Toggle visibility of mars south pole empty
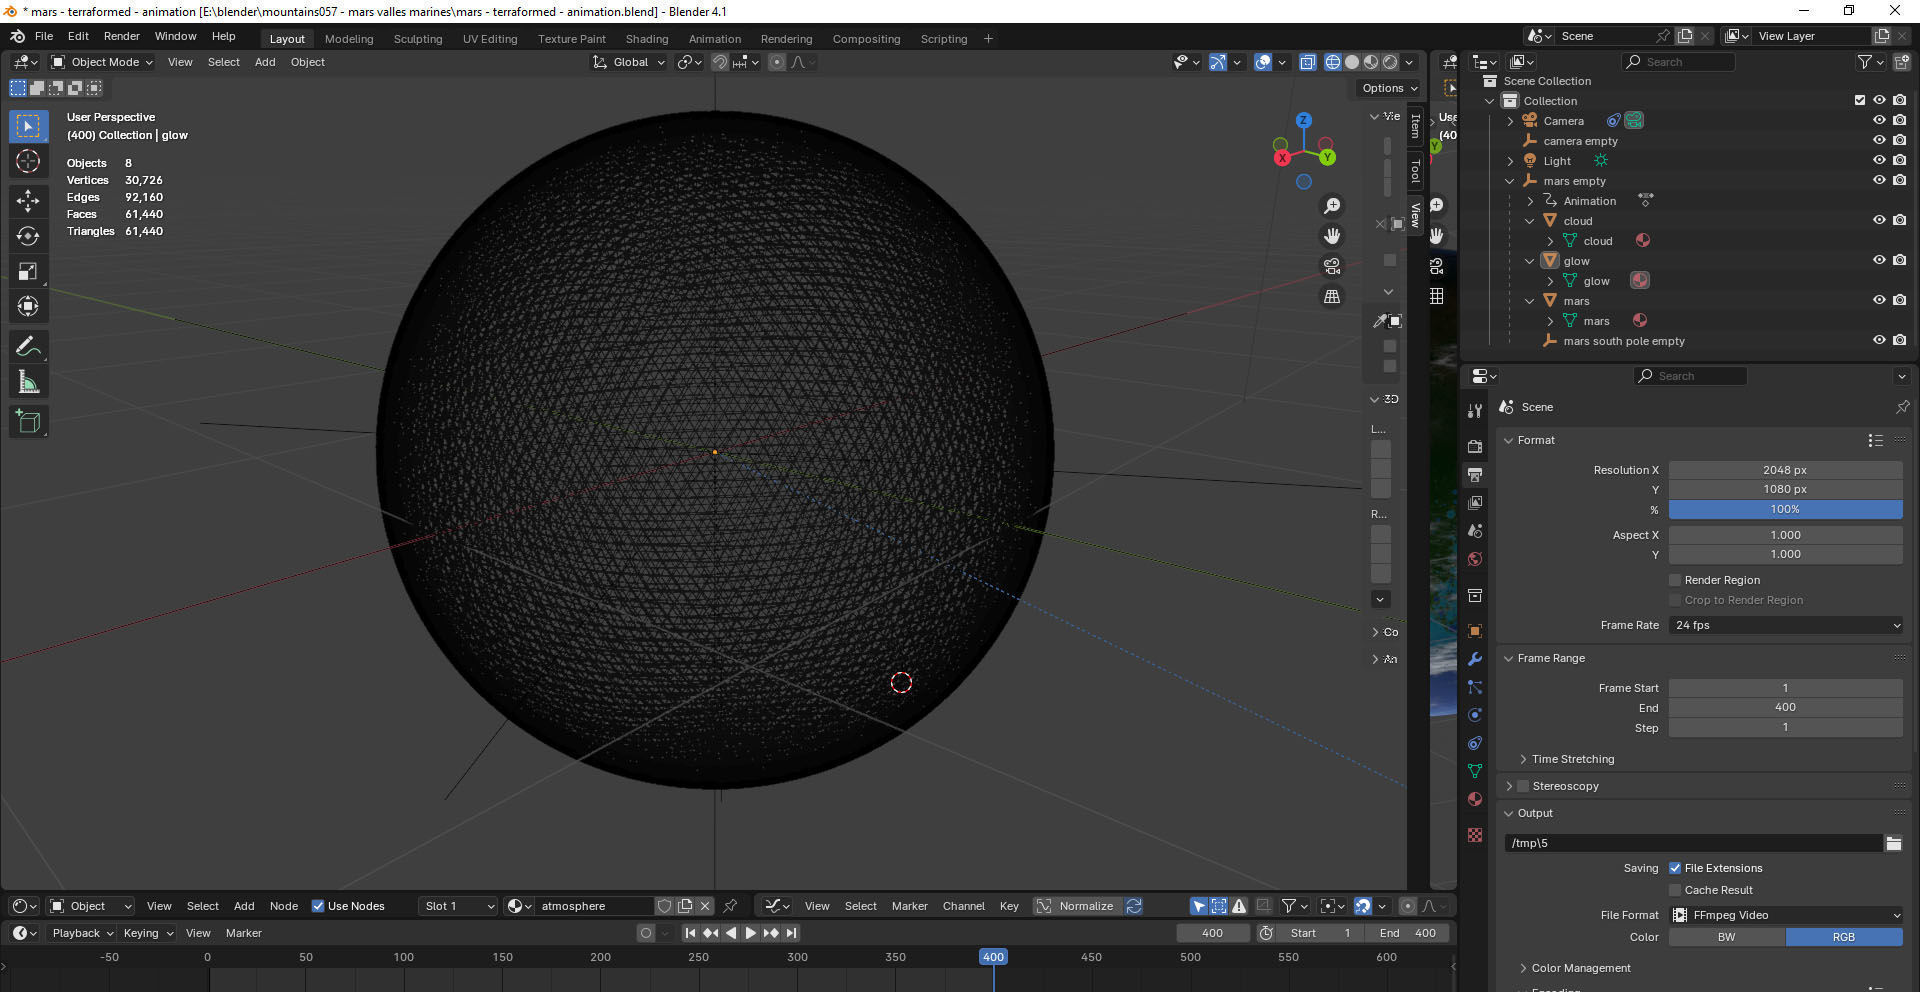Image resolution: width=1920 pixels, height=992 pixels. (1879, 340)
